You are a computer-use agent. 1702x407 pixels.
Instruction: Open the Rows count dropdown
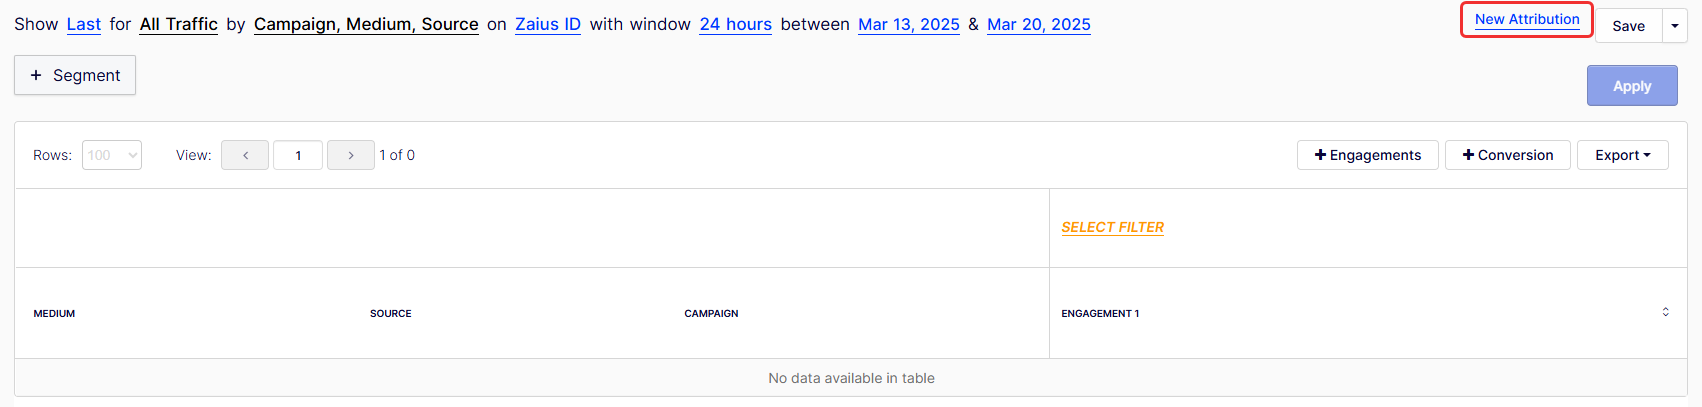(112, 155)
